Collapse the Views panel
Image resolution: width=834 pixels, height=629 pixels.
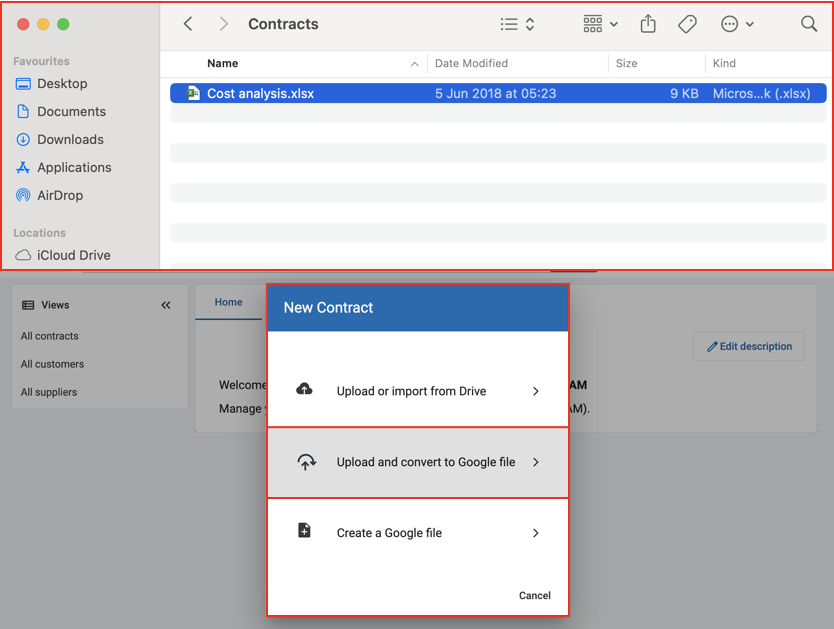[x=166, y=305]
